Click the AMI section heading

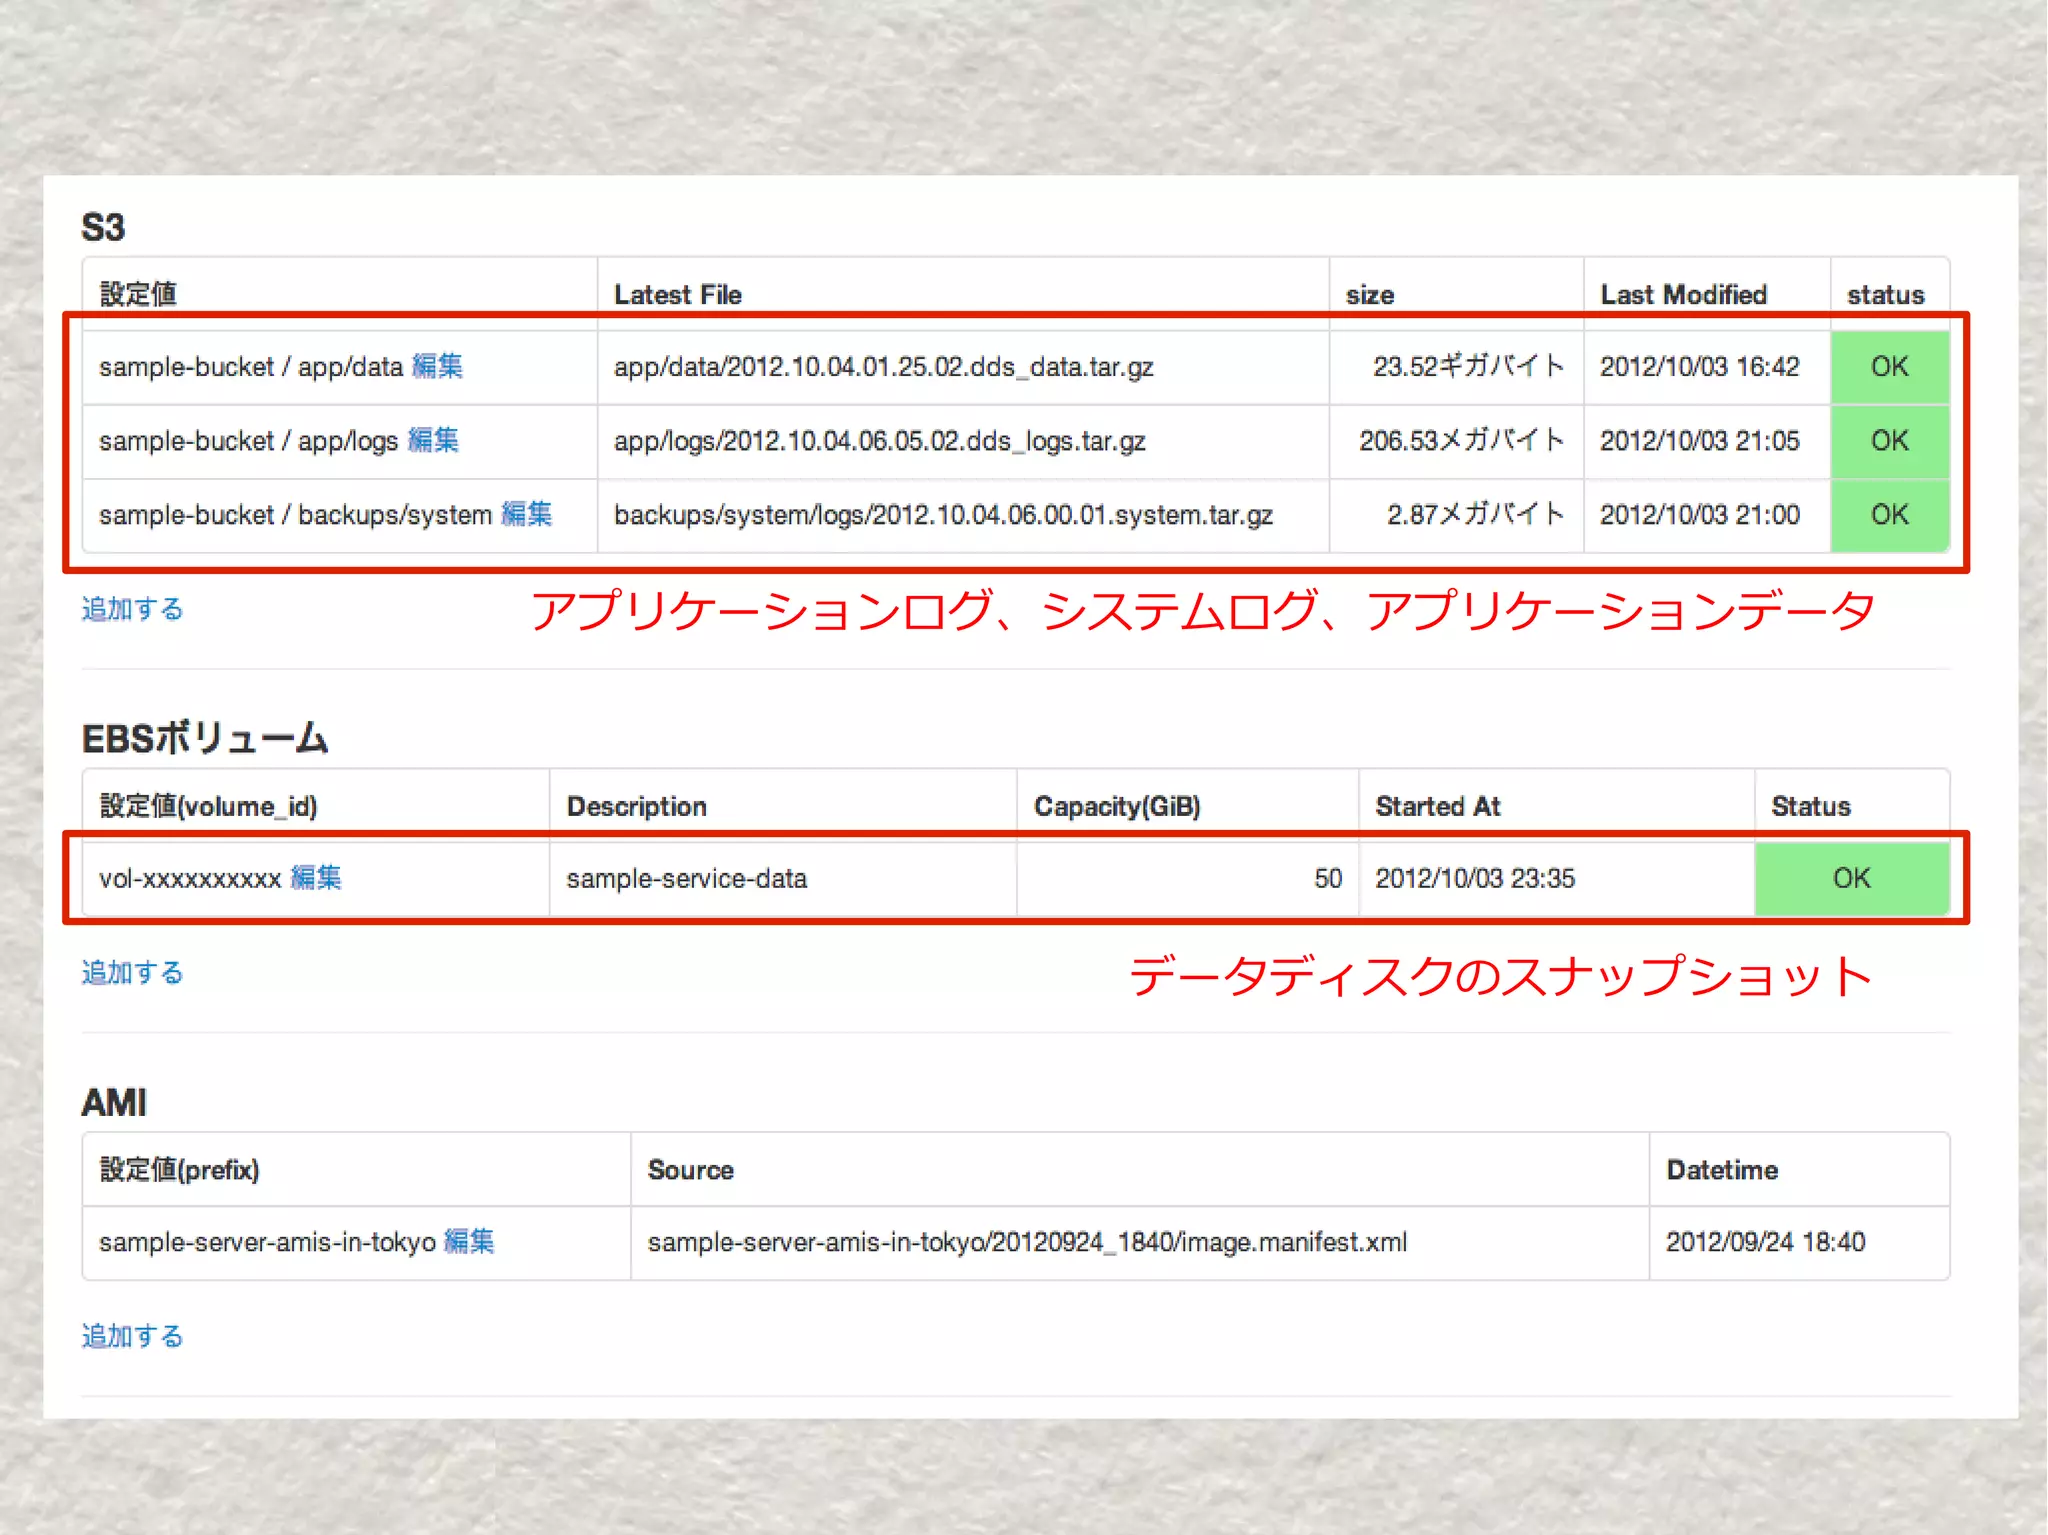(x=114, y=1103)
